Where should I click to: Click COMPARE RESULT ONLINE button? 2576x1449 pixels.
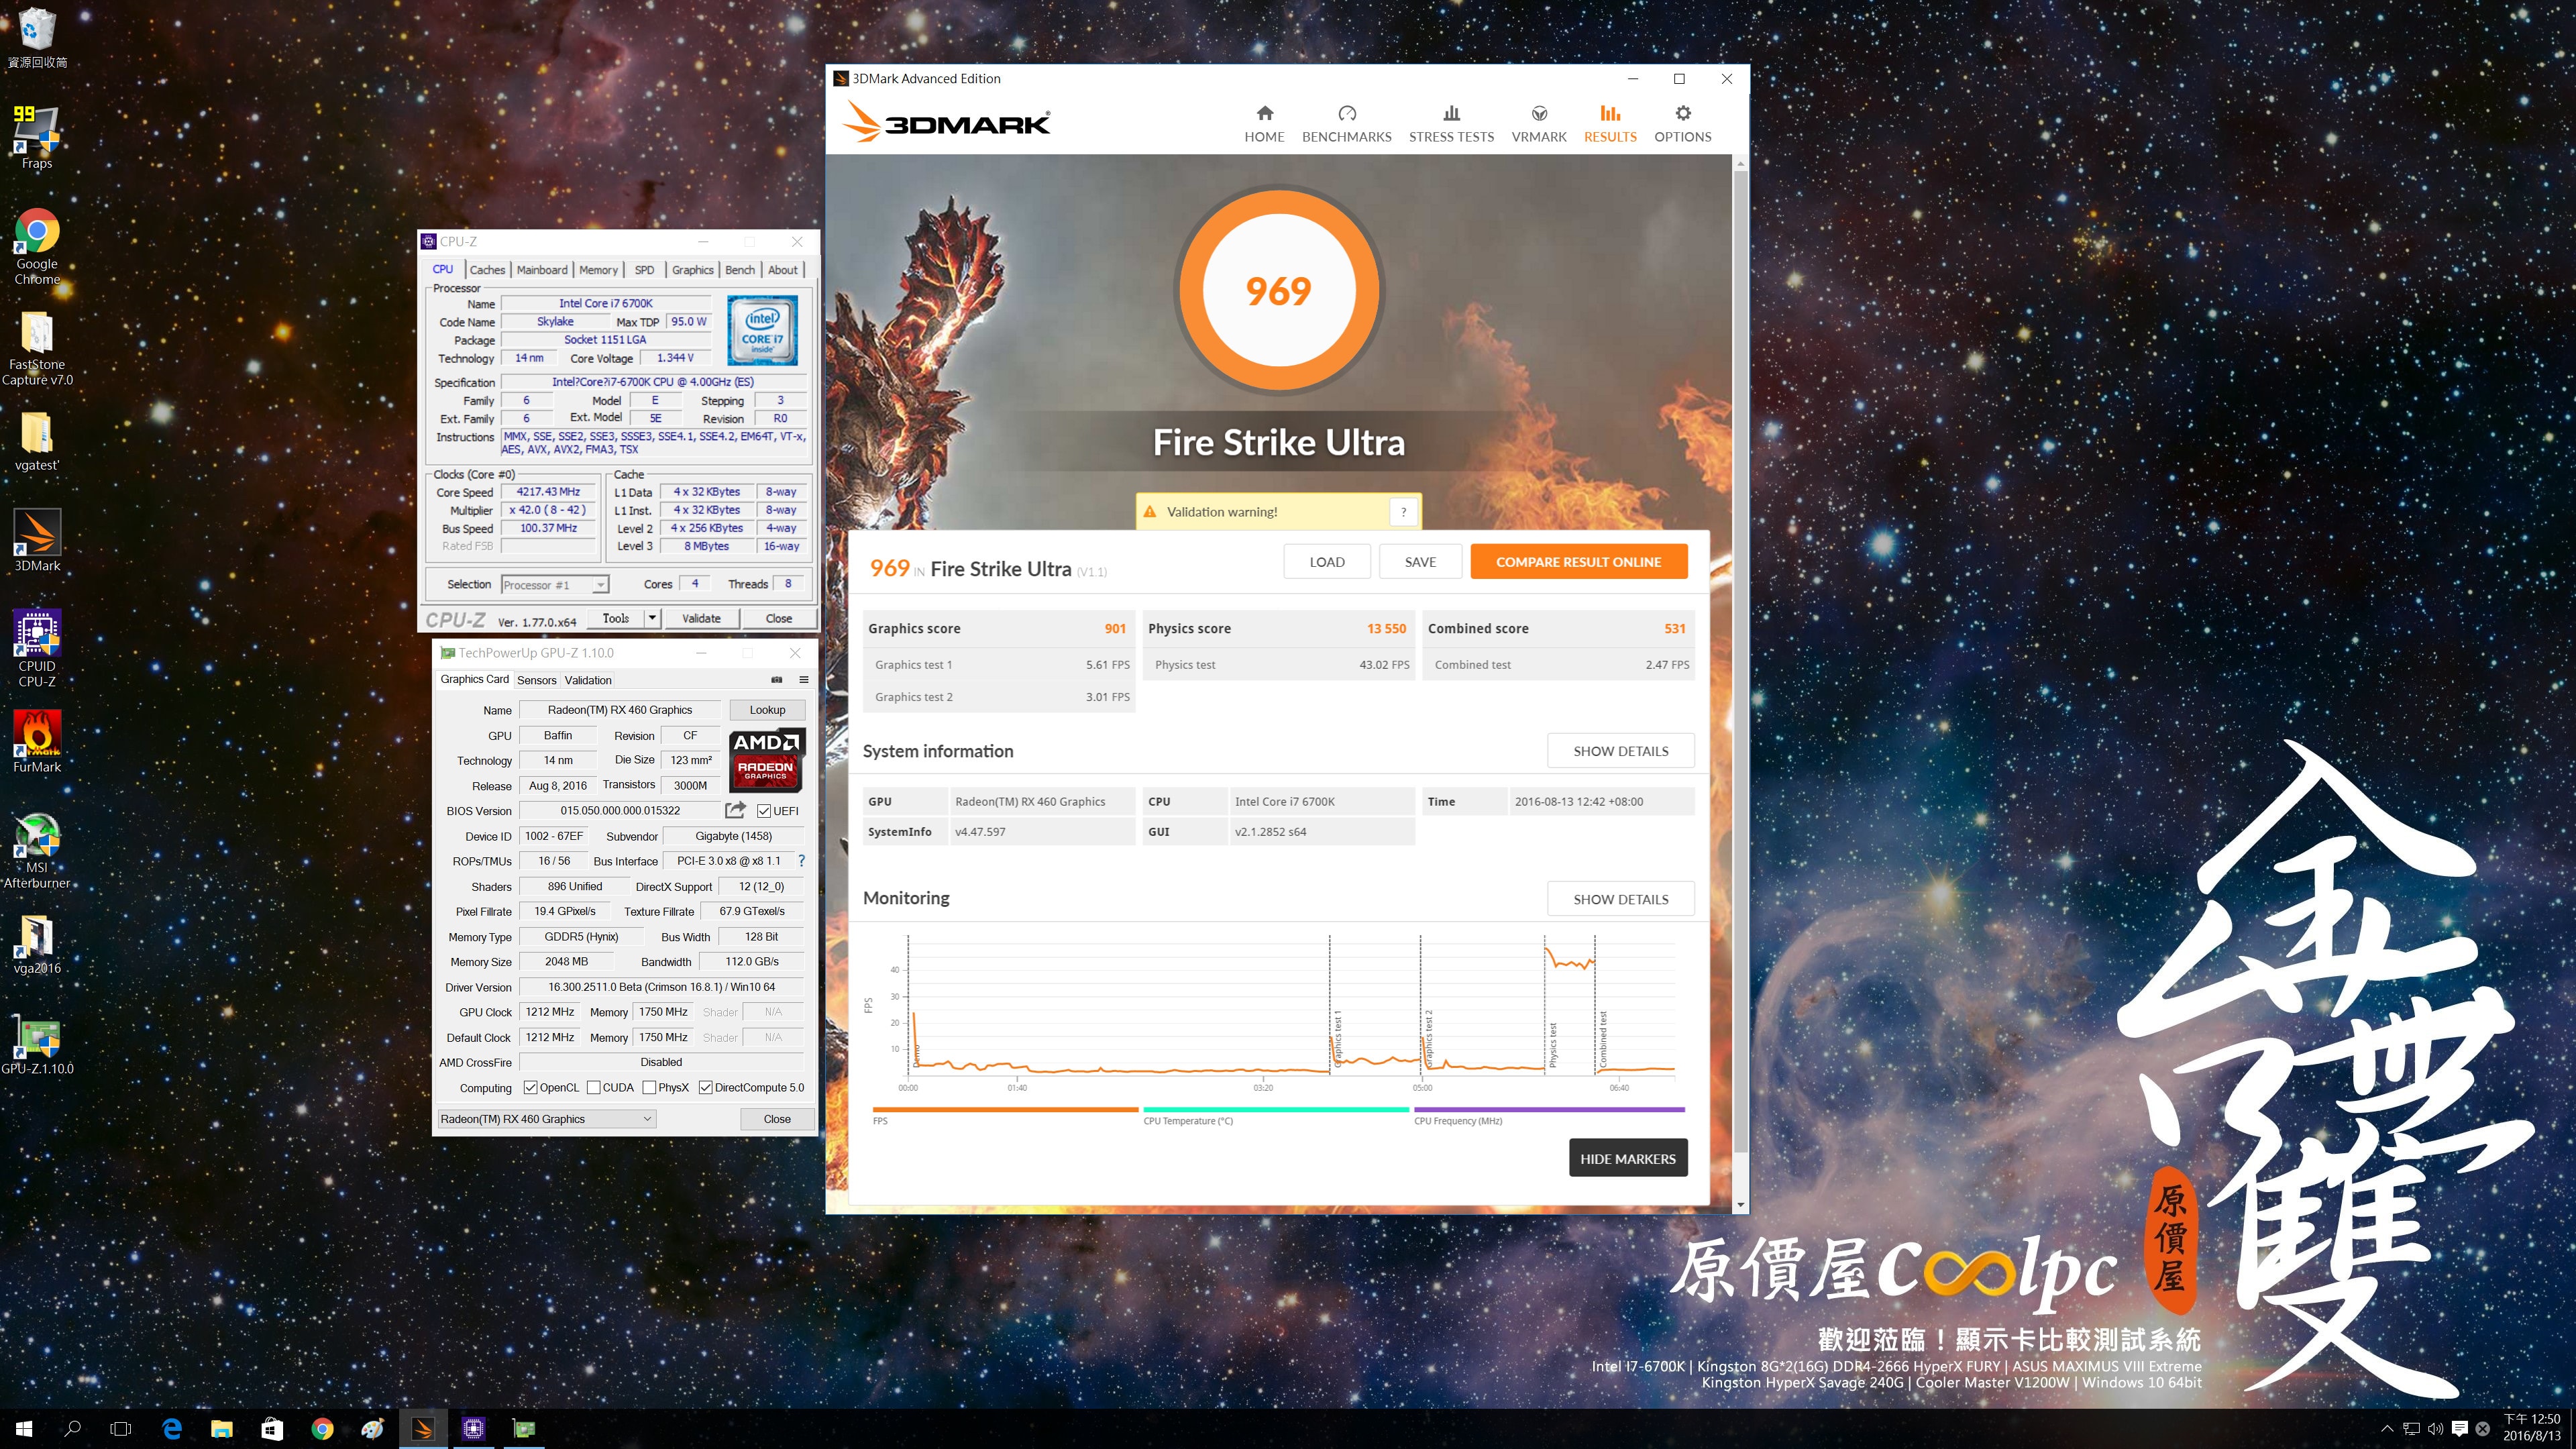1578,562
